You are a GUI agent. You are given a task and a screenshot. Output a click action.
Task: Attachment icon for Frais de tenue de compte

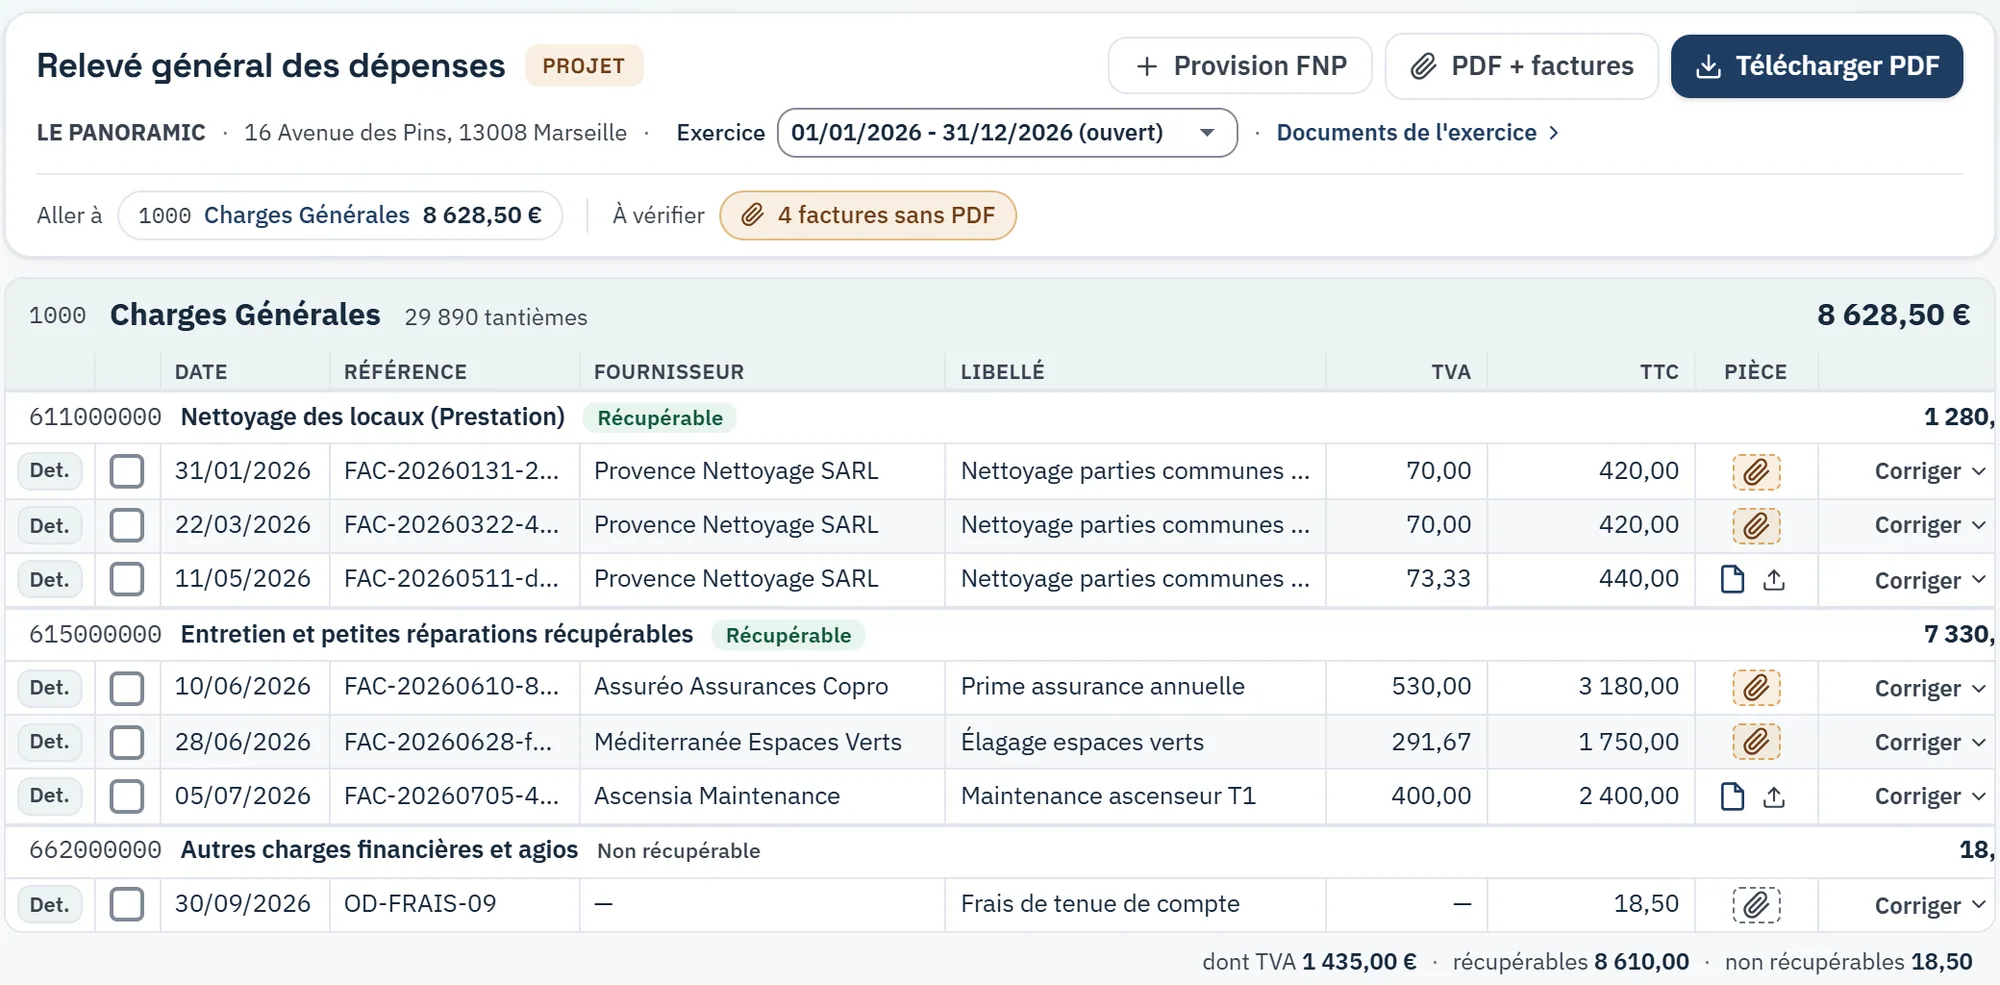pos(1756,904)
